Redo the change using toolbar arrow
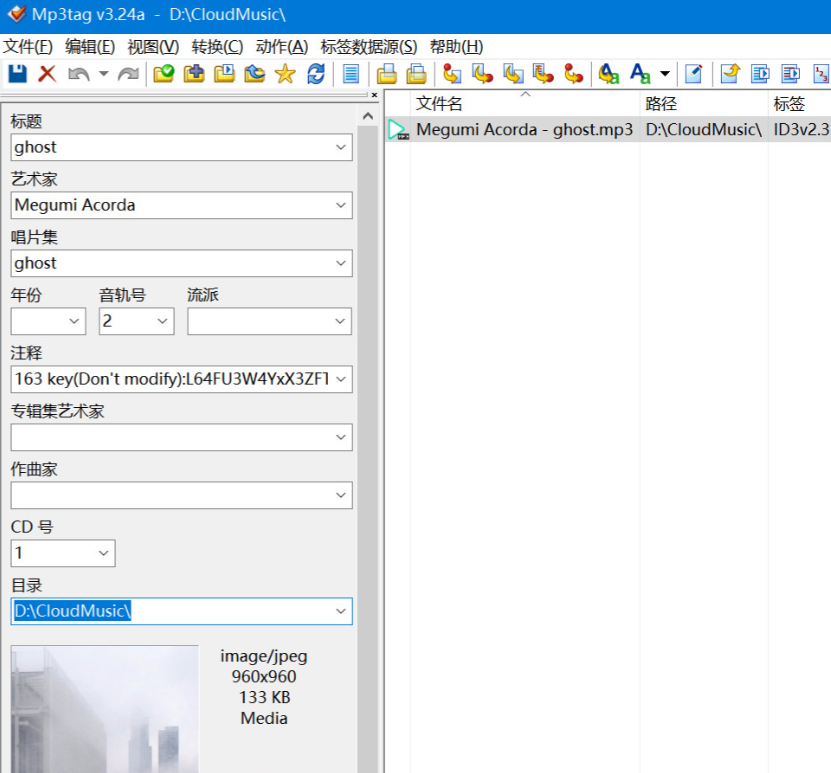Image resolution: width=831 pixels, height=773 pixels. pos(128,74)
